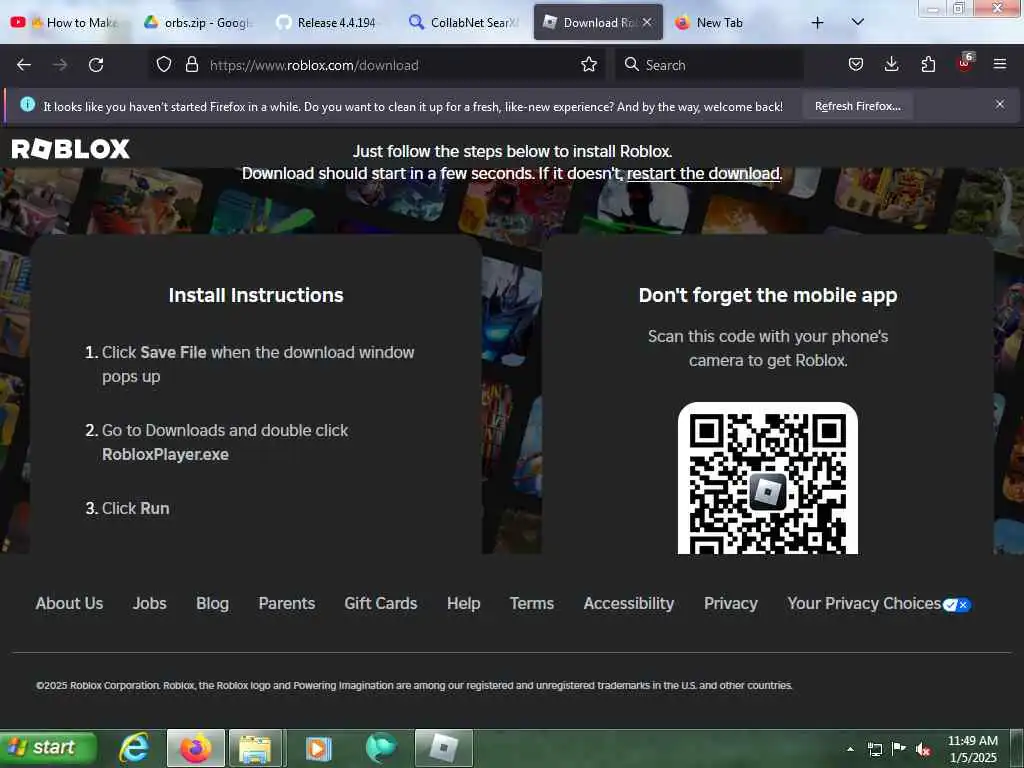This screenshot has height=768, width=1024.
Task: Click the Search box in the toolbar
Action: (709, 65)
